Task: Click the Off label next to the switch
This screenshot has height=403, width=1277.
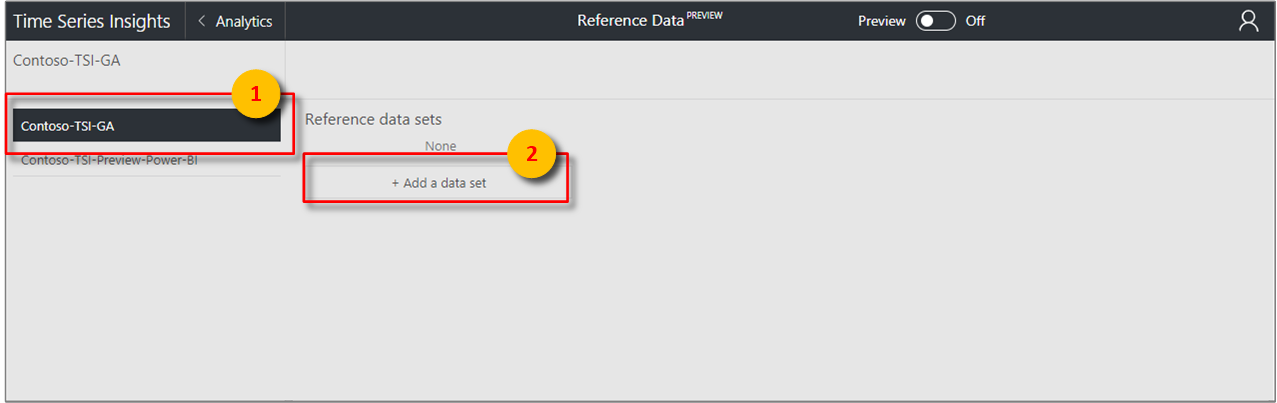Action: pos(975,21)
